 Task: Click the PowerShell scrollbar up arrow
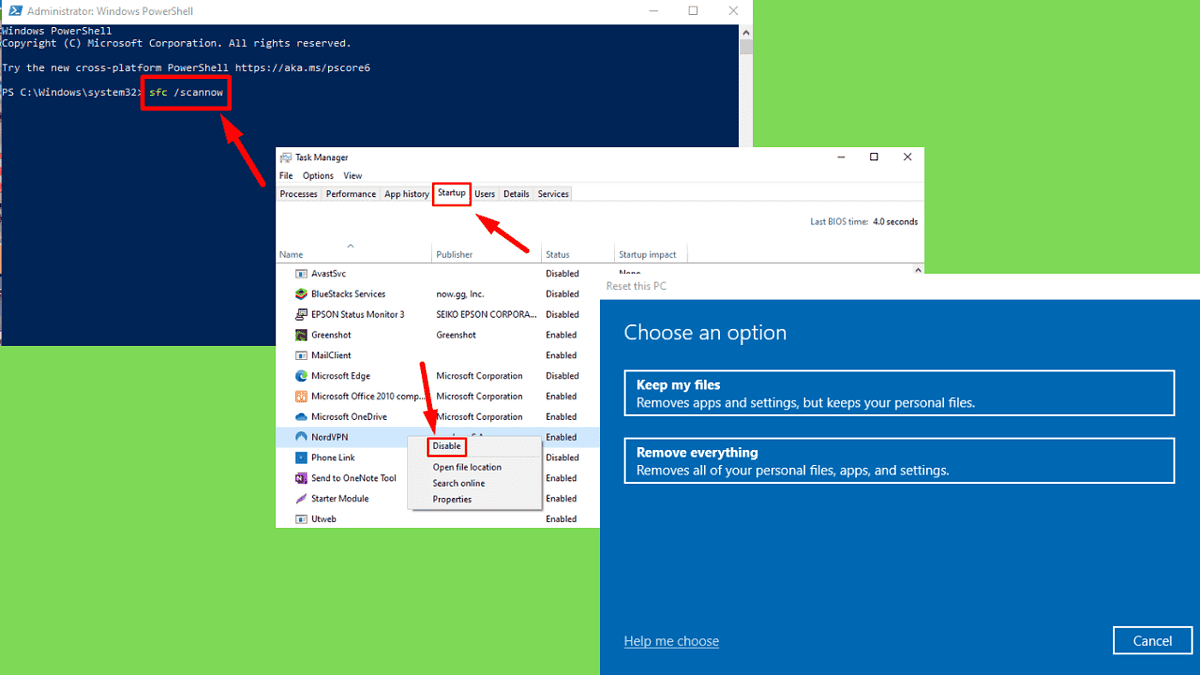[745, 32]
